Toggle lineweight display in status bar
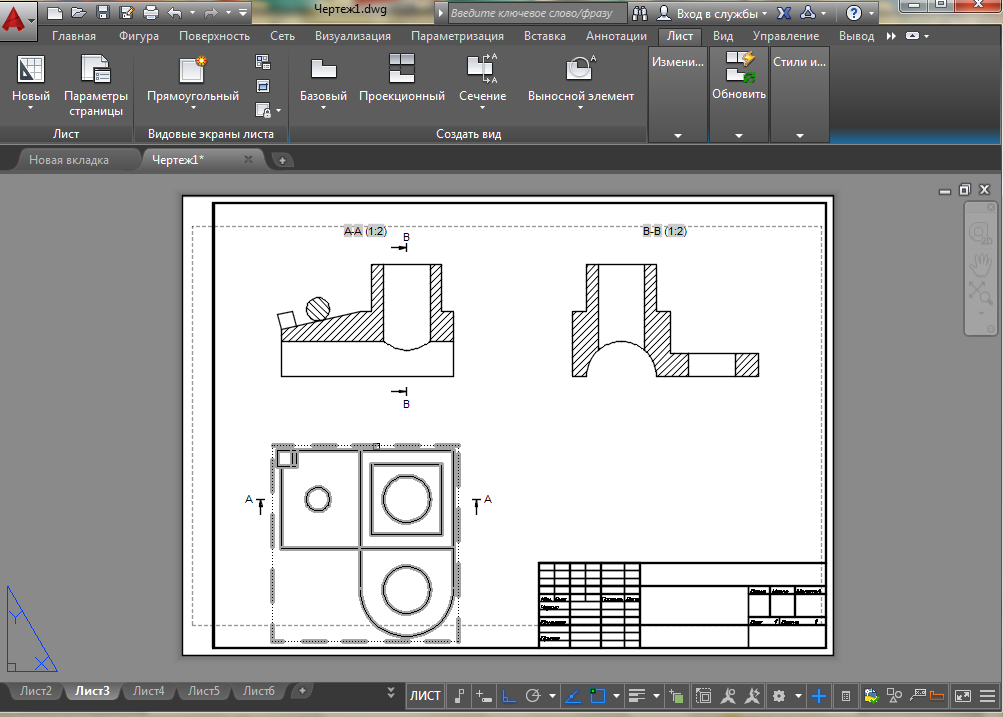Viewport: 1003px width, 717px height. pos(636,696)
